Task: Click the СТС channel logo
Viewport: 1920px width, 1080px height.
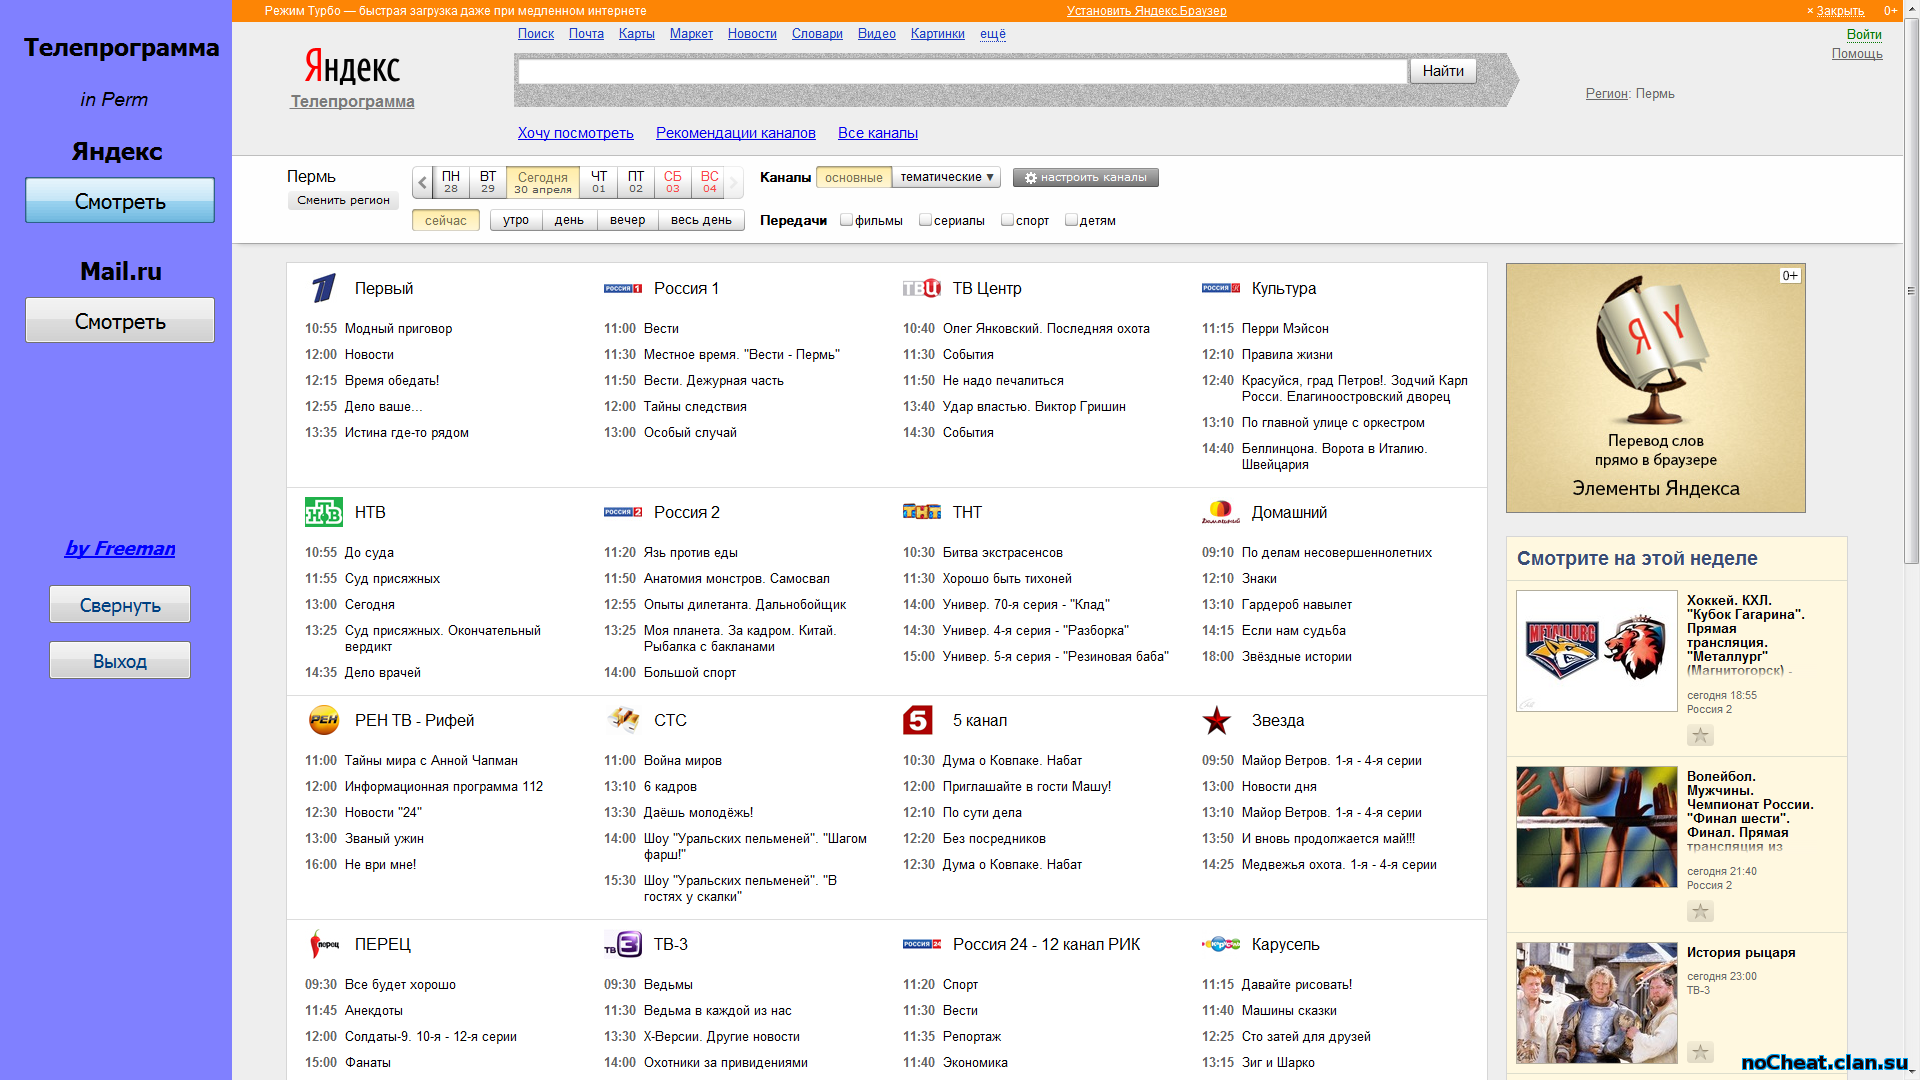Action: 623,720
